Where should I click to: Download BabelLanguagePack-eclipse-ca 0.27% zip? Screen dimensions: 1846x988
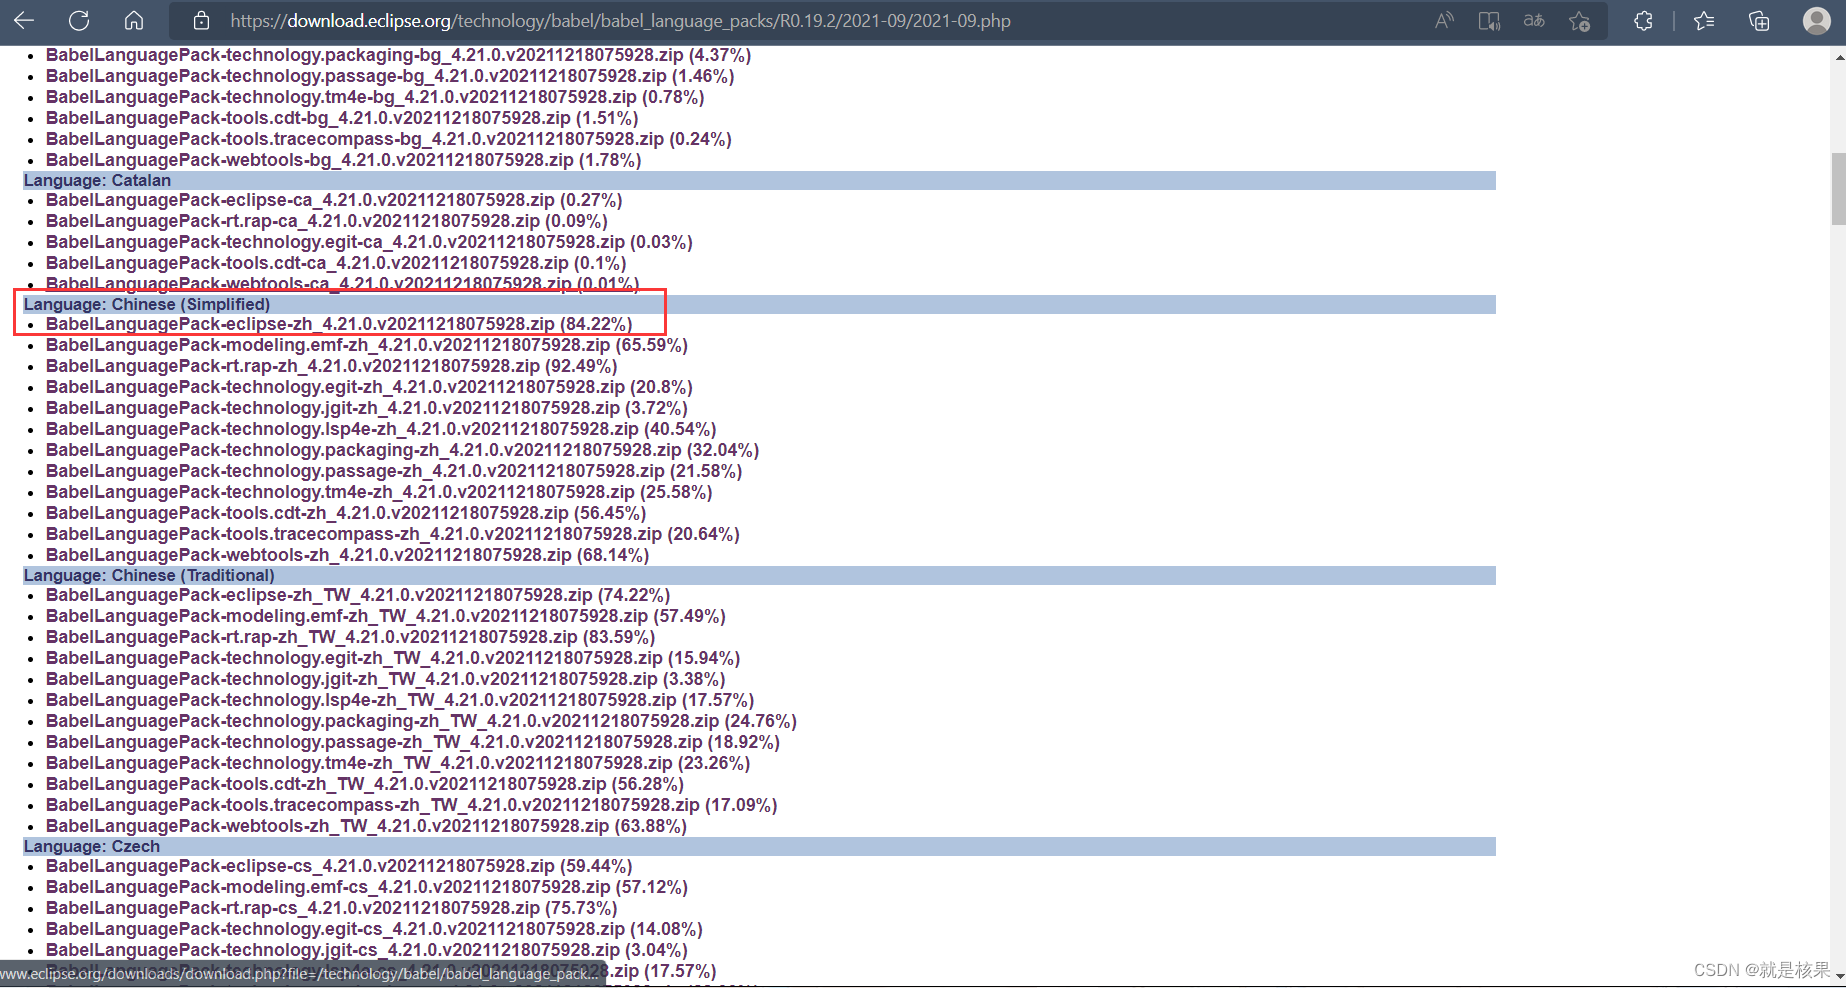click(x=334, y=200)
